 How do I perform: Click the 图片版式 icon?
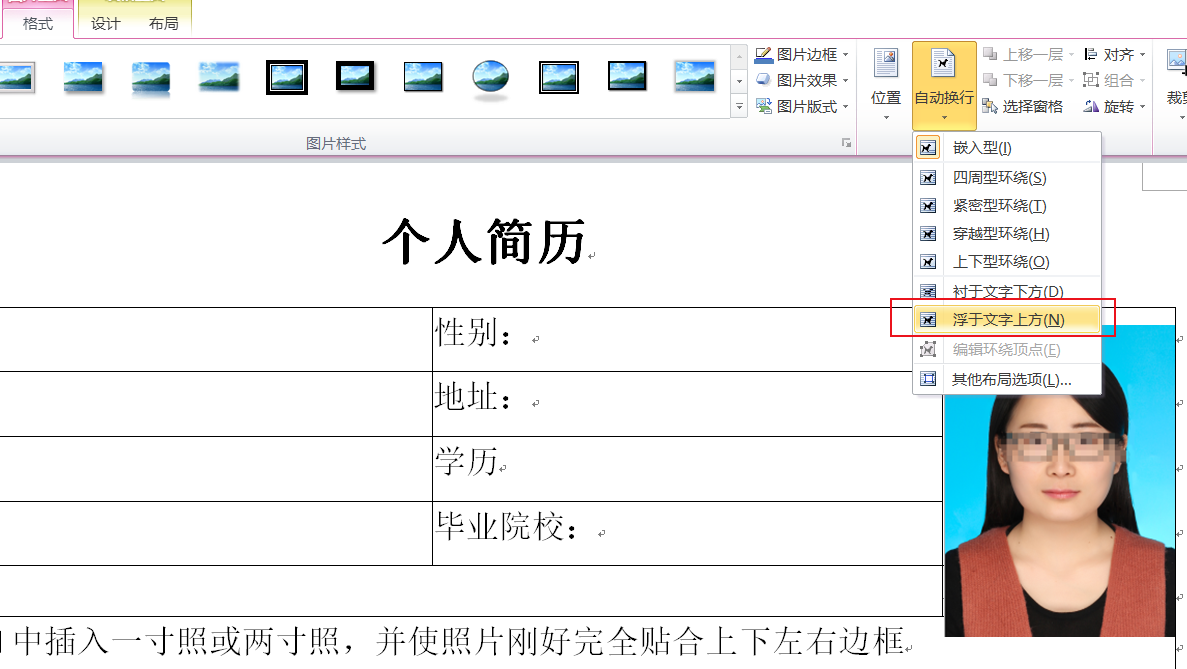click(764, 107)
